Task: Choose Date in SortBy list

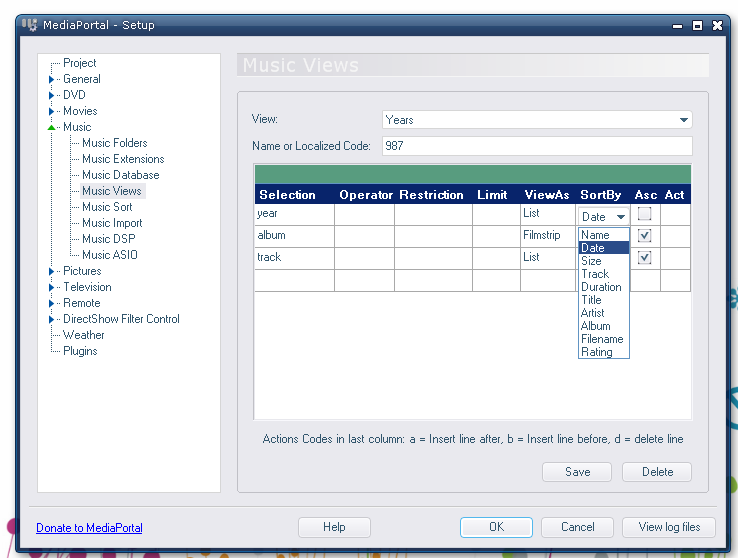Action: click(603, 247)
